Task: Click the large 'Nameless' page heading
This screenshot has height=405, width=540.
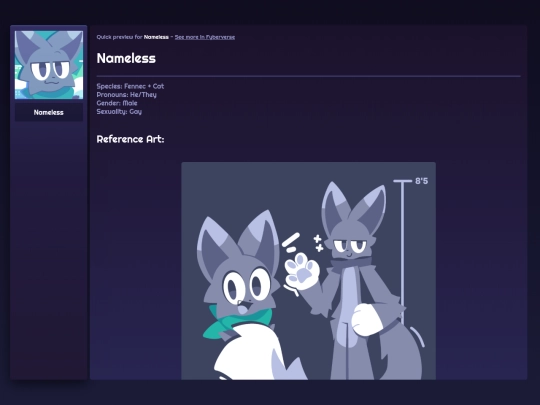Action: [x=126, y=58]
